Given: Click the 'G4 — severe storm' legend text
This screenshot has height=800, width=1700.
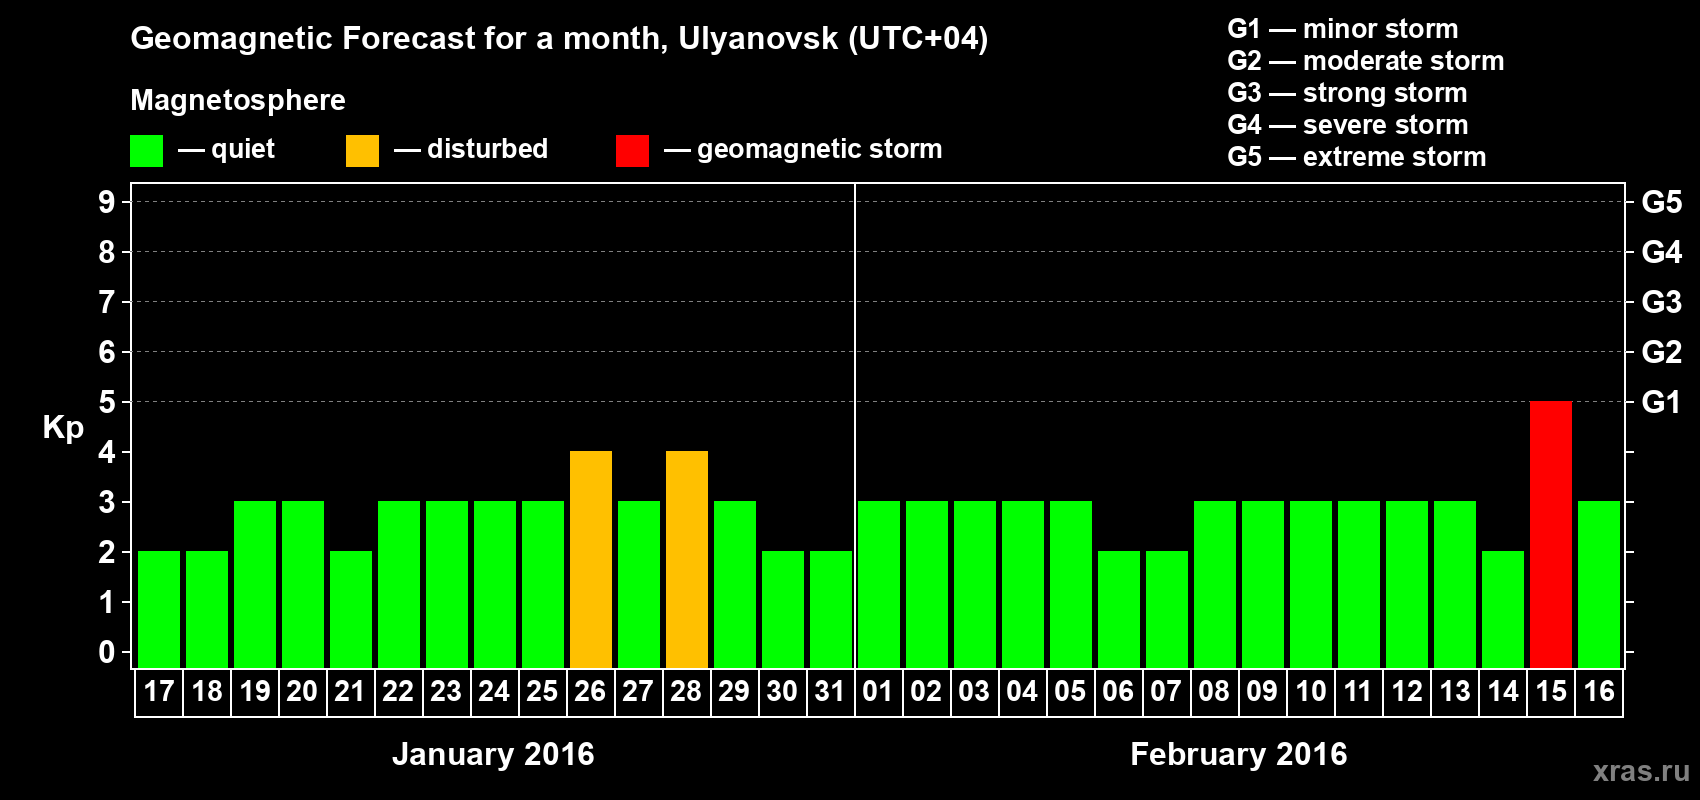Looking at the screenshot, I should click(x=1348, y=125).
